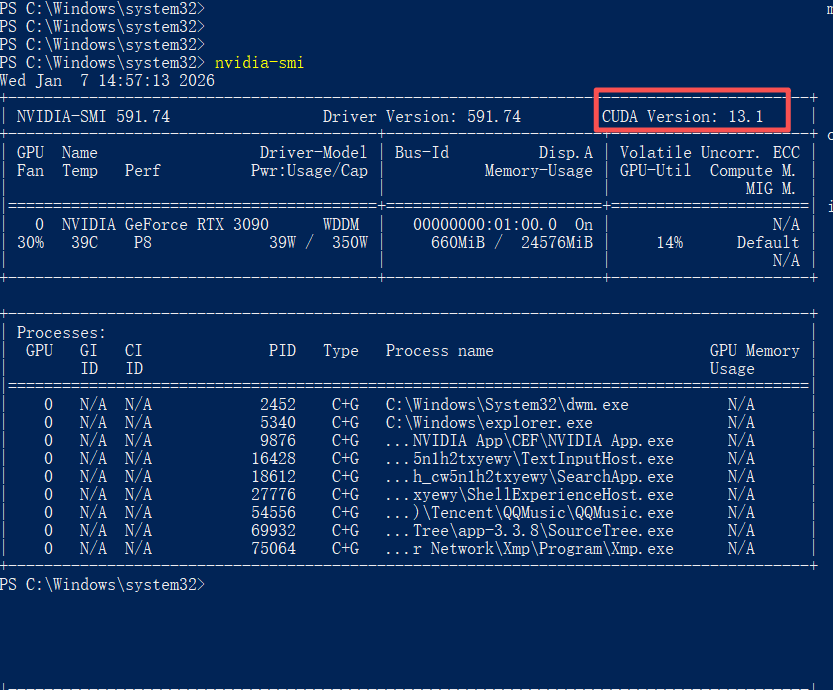Click the QQMusic.exe process name
The height and width of the screenshot is (690, 833).
(530, 513)
